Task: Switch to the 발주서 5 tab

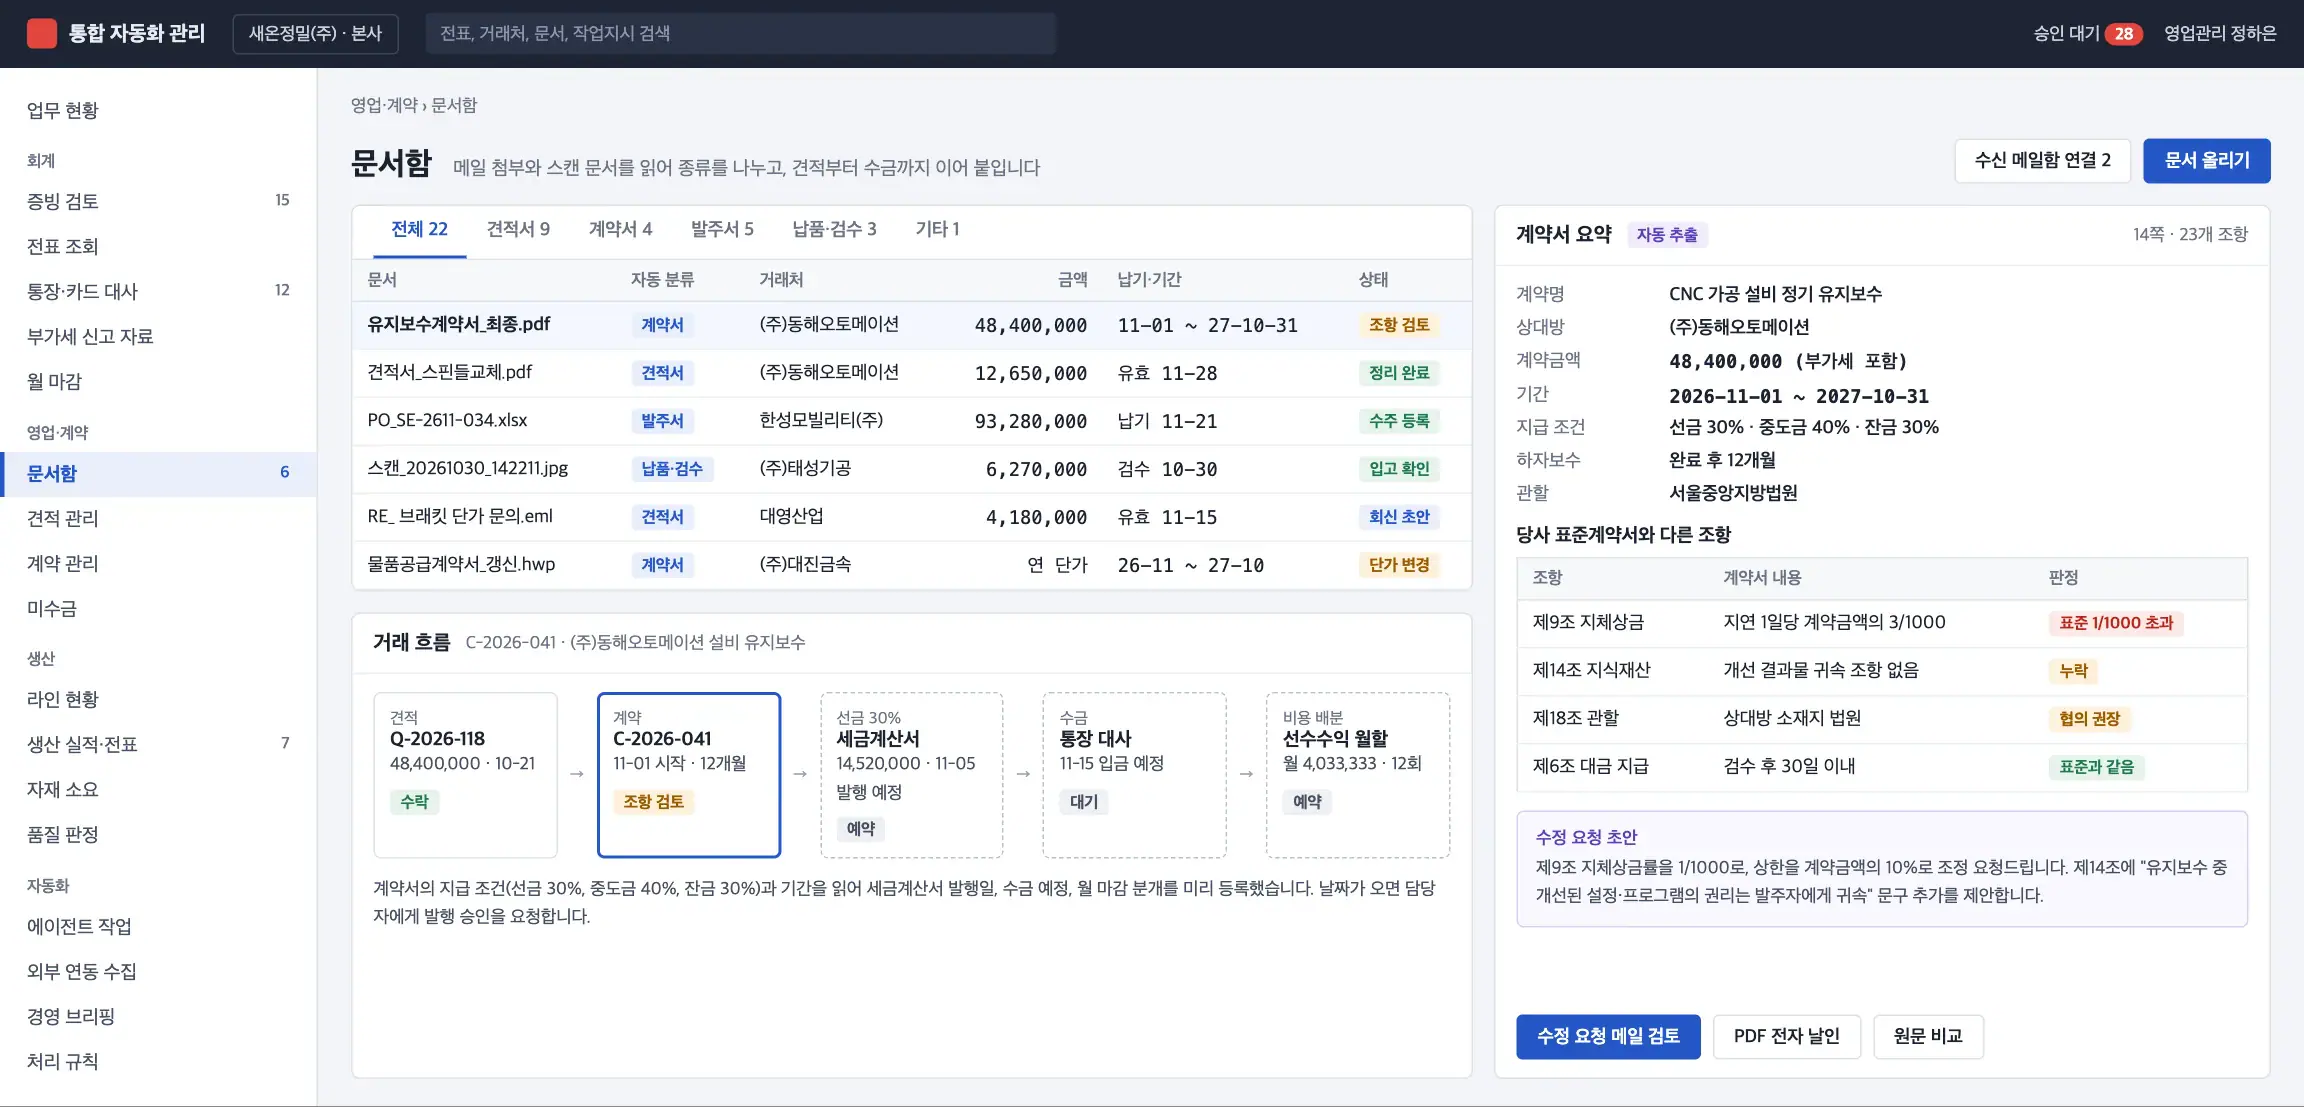Action: pyautogui.click(x=722, y=229)
